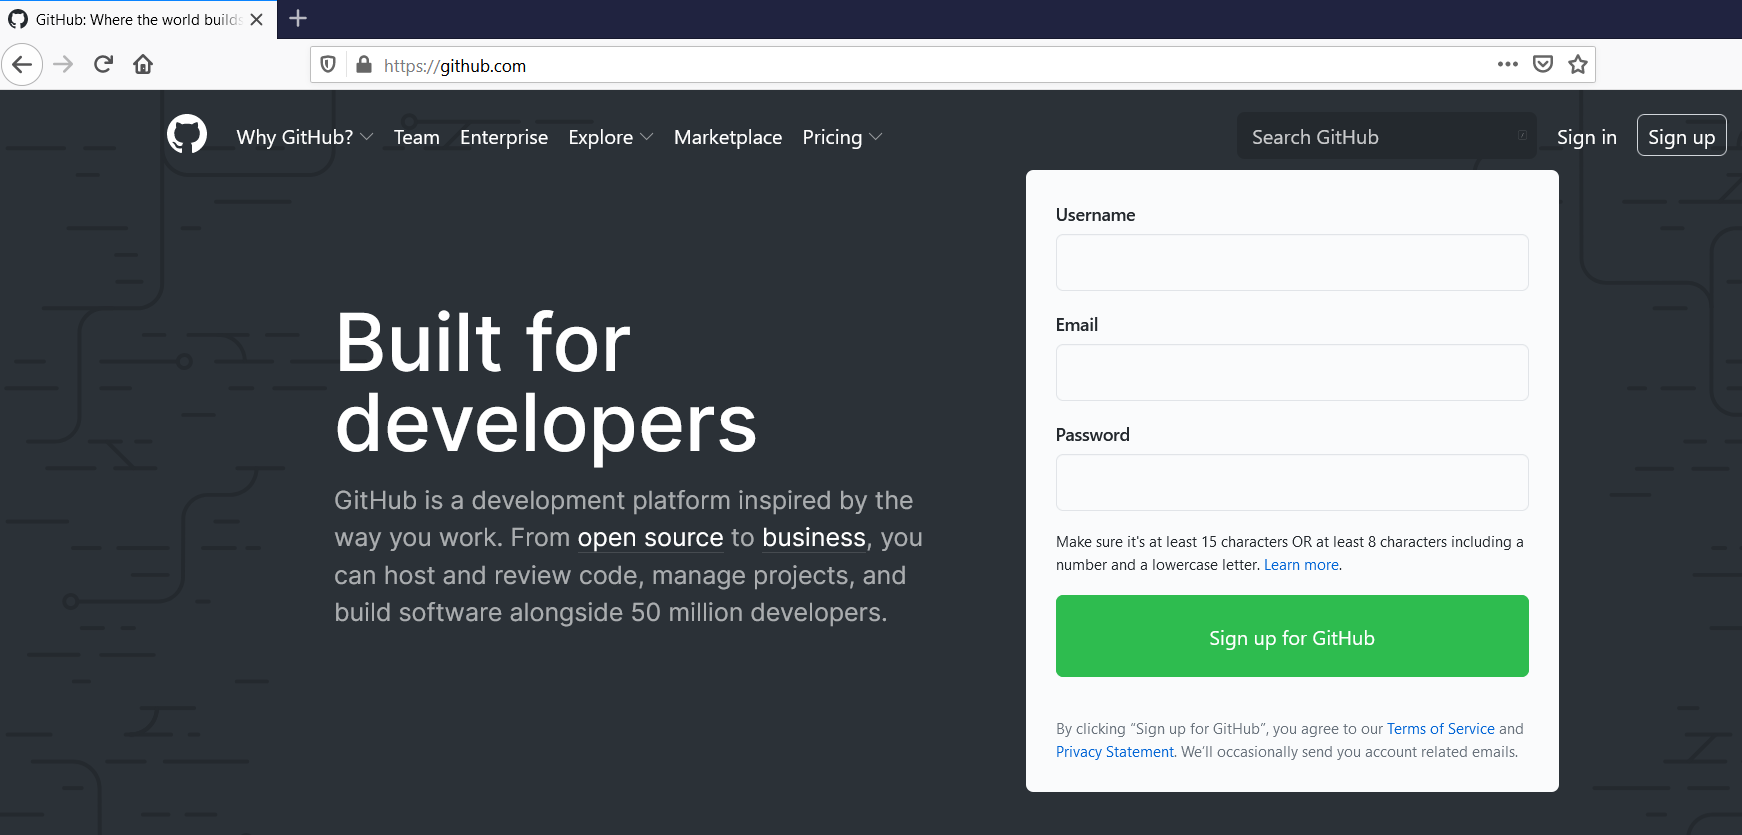Bookmark this page with the star icon

(1578, 64)
